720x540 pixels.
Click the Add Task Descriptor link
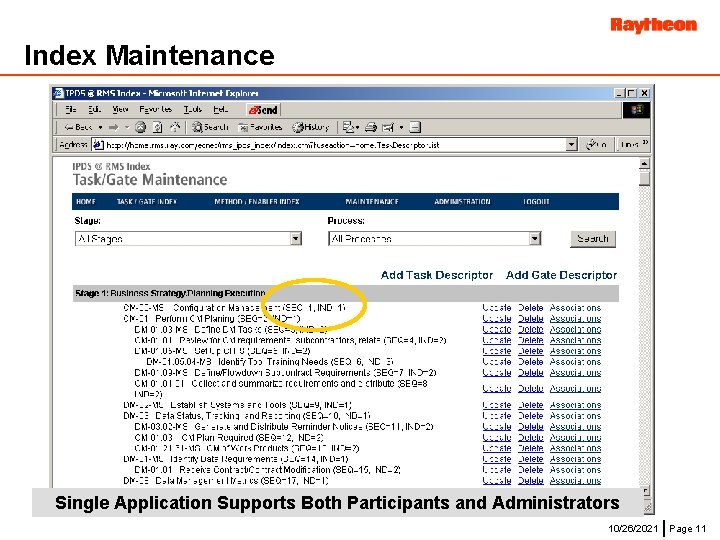pyautogui.click(x=437, y=275)
